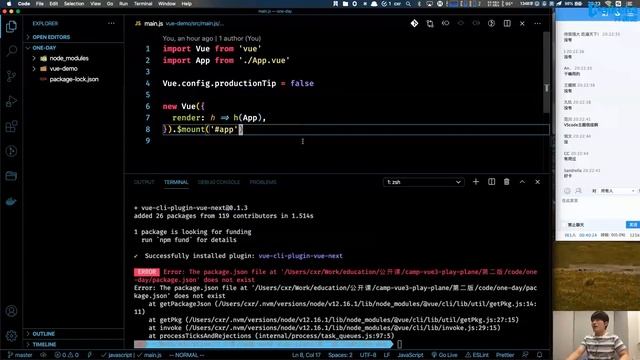Close the terminal panel

coord(538,182)
